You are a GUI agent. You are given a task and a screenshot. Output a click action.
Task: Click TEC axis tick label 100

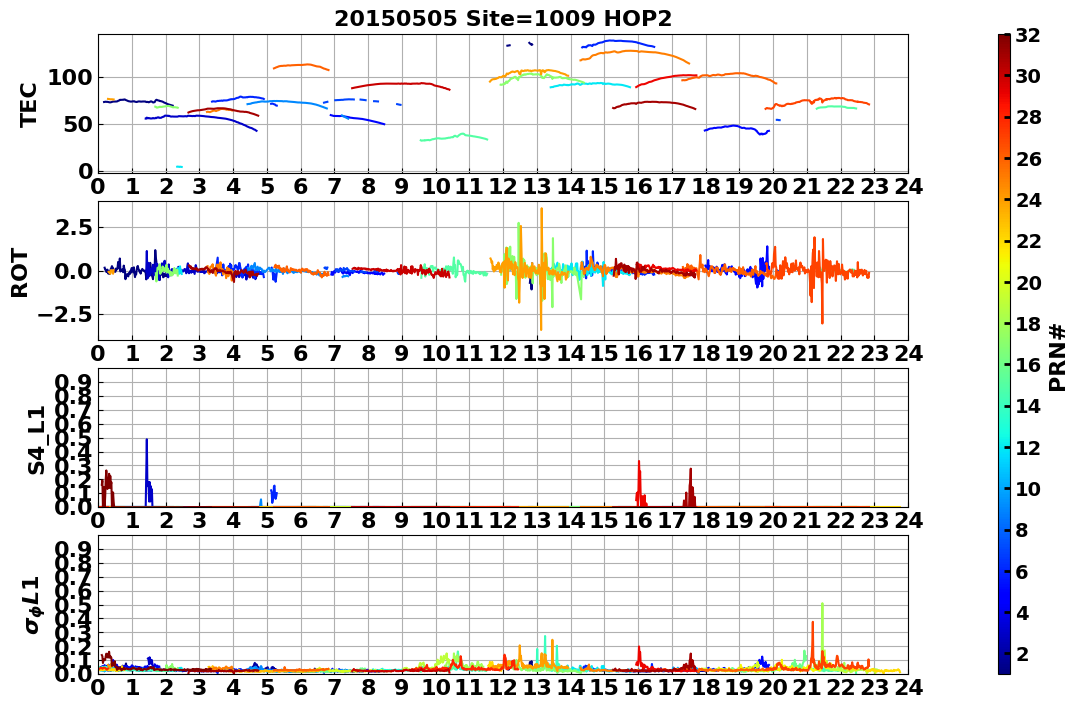click(x=69, y=77)
